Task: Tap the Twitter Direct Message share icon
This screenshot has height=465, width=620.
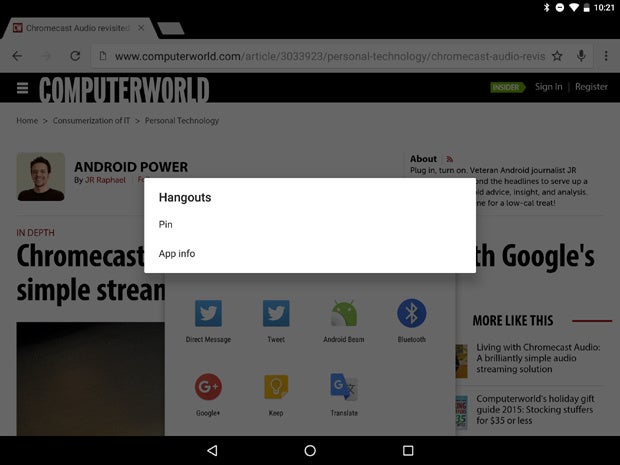Action: pyautogui.click(x=208, y=313)
